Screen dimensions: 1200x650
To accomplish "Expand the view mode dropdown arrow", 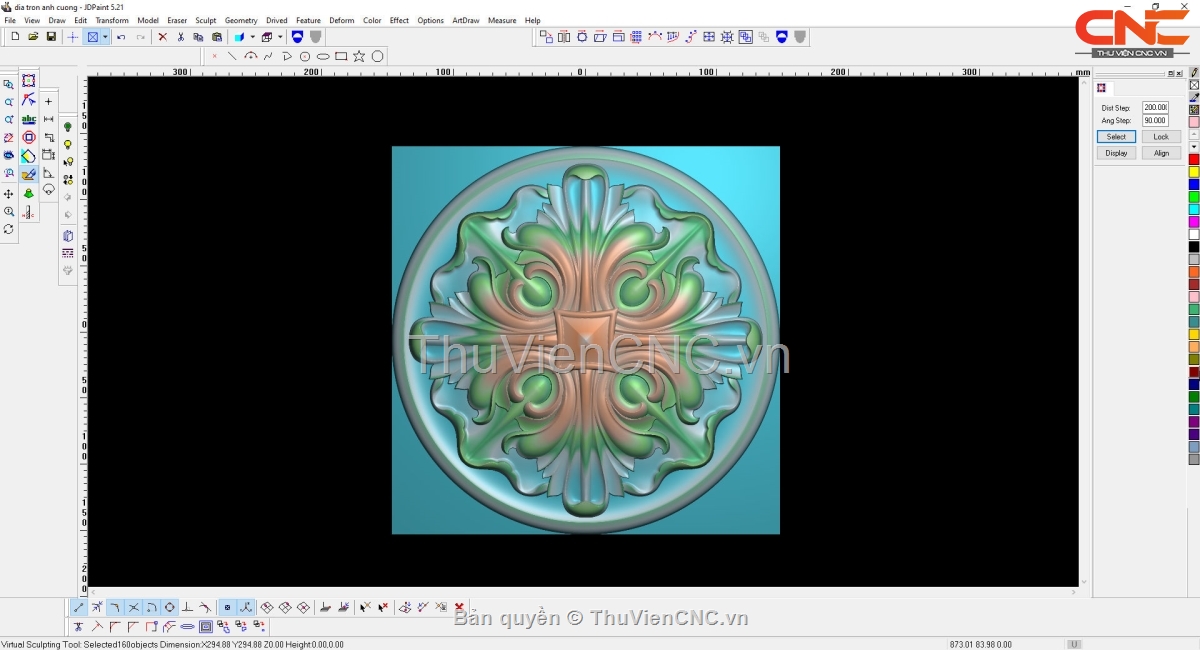I will pyautogui.click(x=105, y=37).
